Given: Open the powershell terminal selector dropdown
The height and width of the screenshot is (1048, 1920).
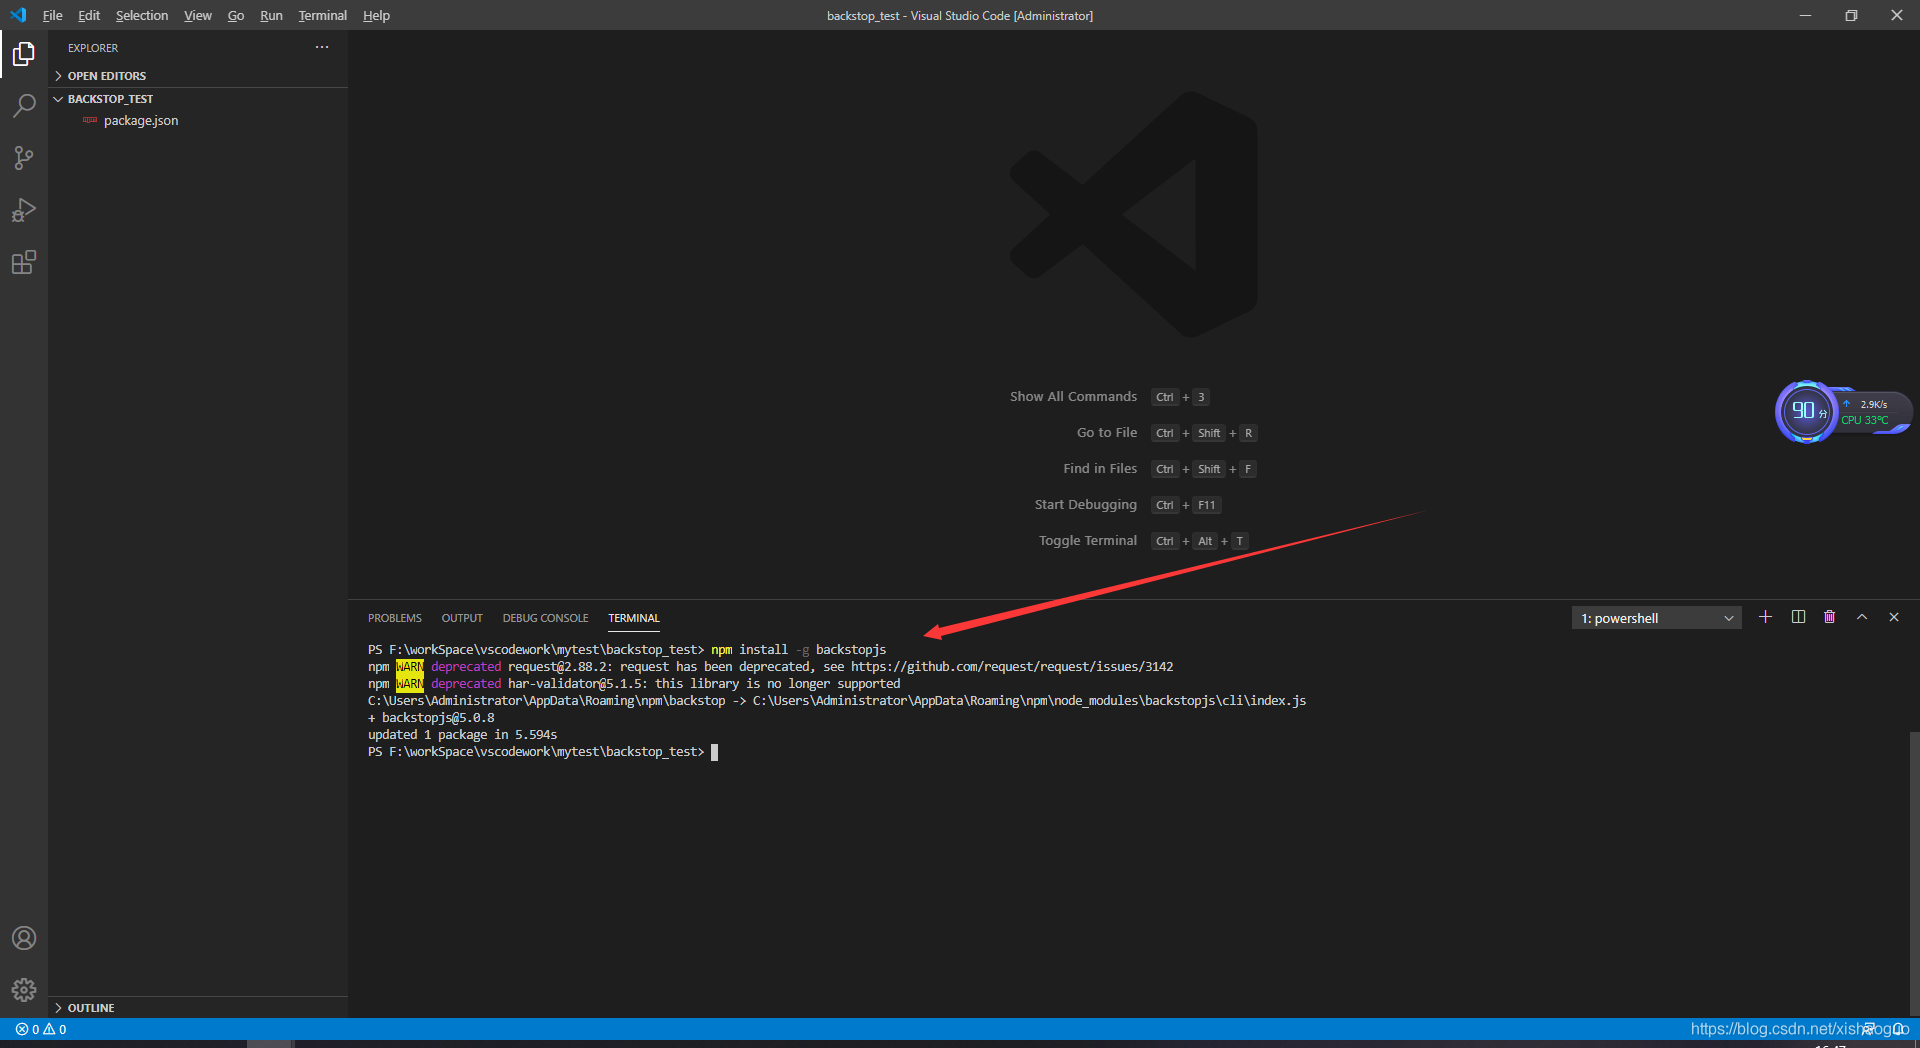Looking at the screenshot, I should tap(1656, 618).
